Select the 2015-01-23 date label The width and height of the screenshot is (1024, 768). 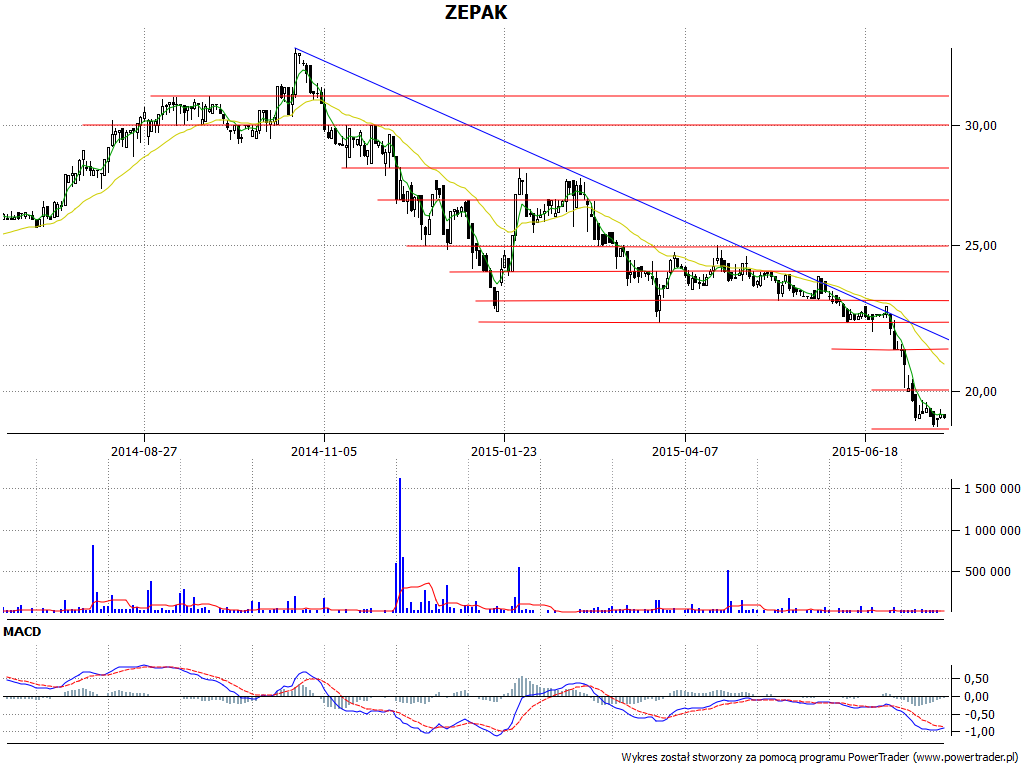pos(504,451)
